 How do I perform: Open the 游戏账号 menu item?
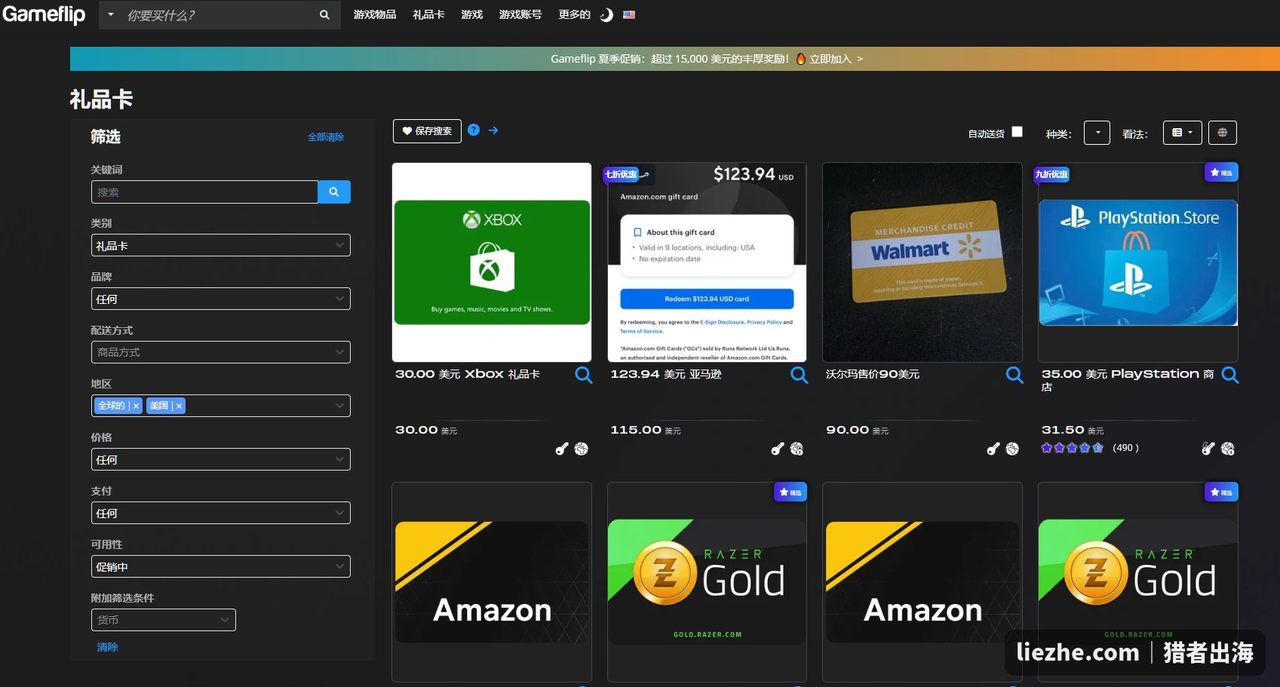click(x=520, y=15)
